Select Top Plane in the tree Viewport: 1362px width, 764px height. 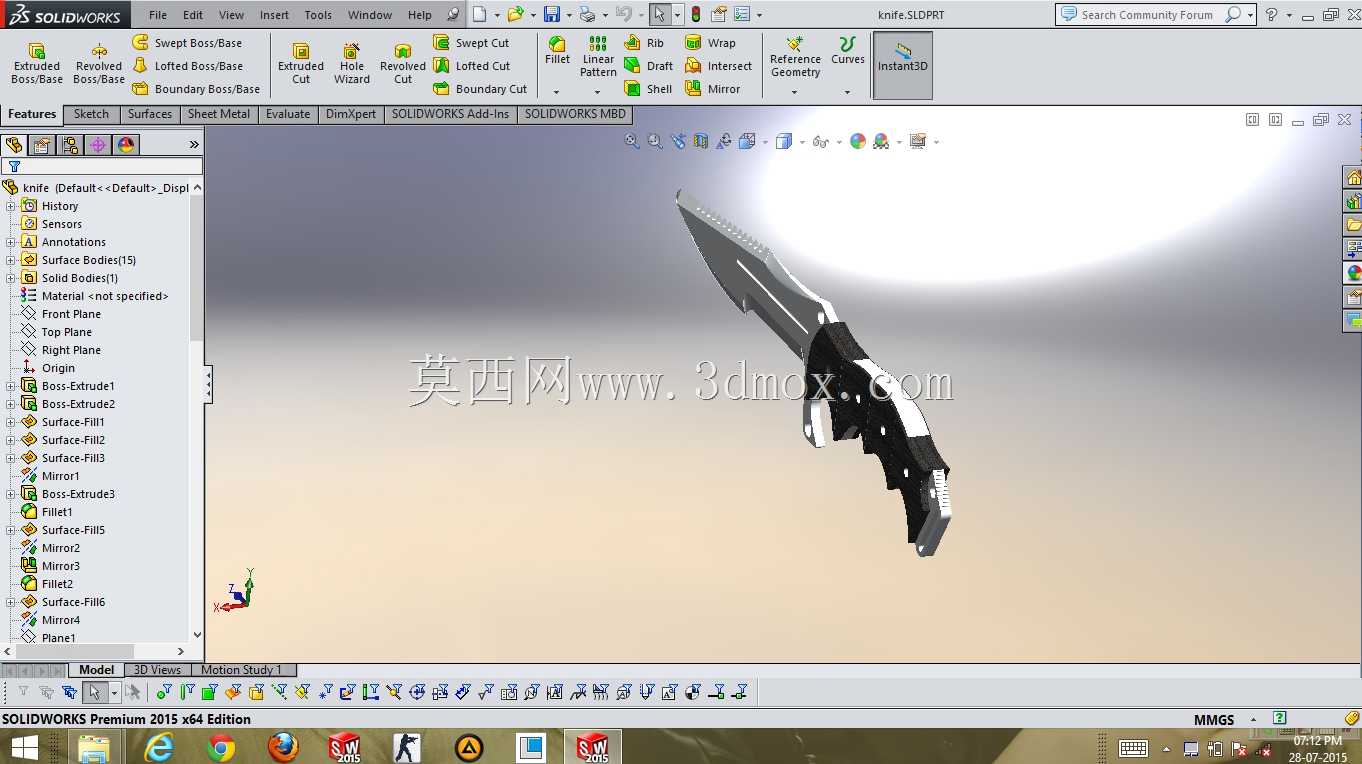[x=66, y=332]
